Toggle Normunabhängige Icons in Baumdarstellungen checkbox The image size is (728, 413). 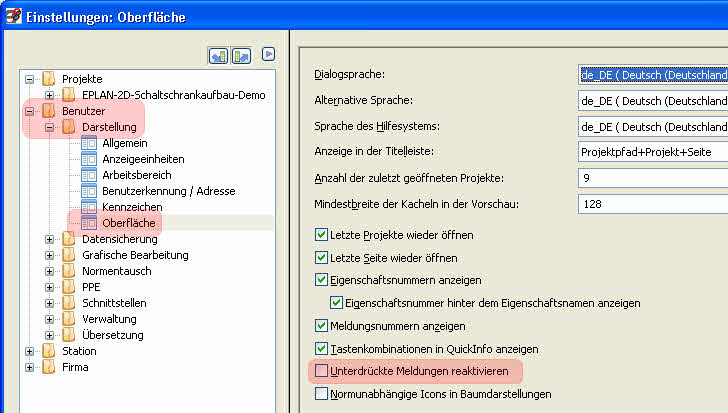coord(321,394)
